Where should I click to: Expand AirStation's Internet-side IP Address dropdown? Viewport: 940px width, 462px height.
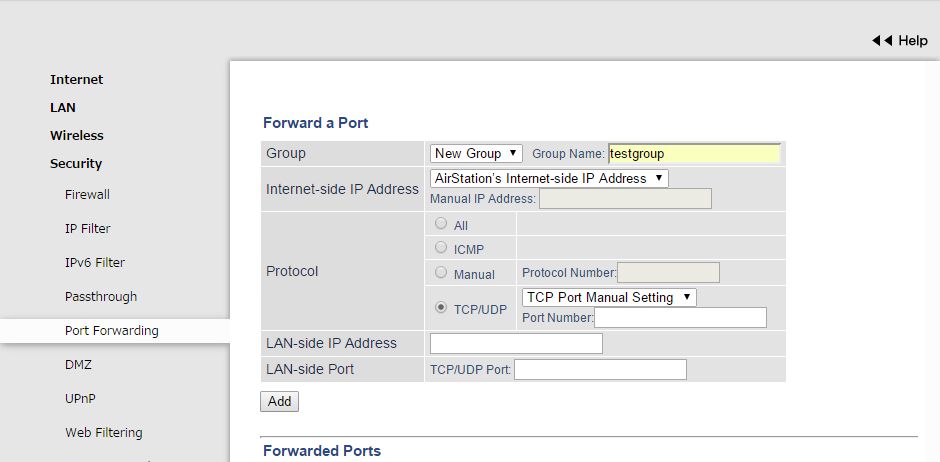point(549,178)
